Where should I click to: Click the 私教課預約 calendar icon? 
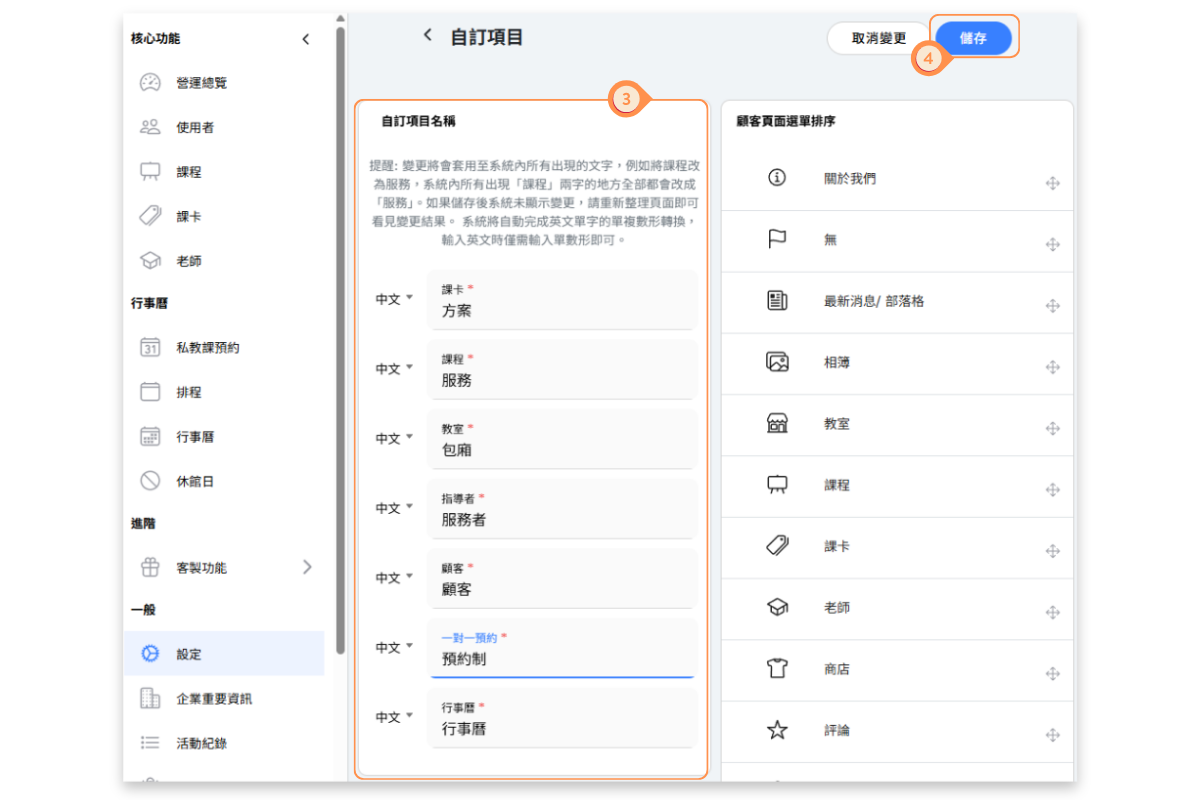coord(150,348)
